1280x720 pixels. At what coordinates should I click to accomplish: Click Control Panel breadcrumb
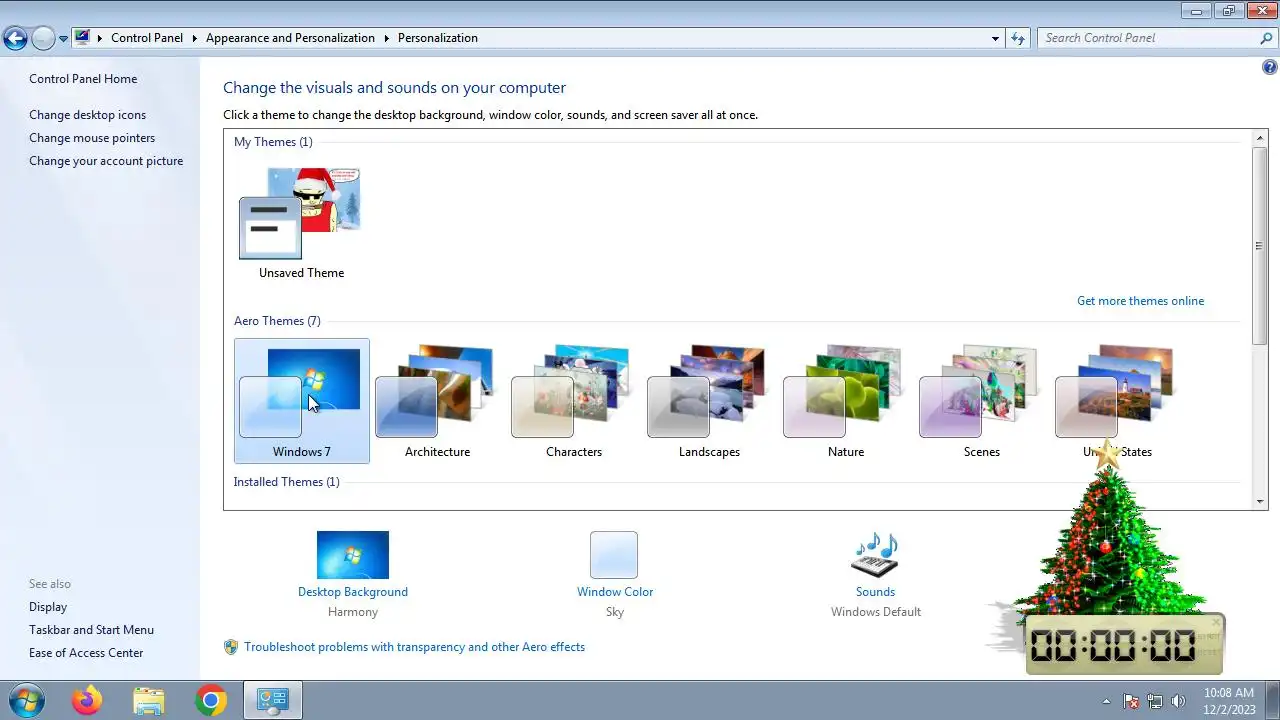147,38
